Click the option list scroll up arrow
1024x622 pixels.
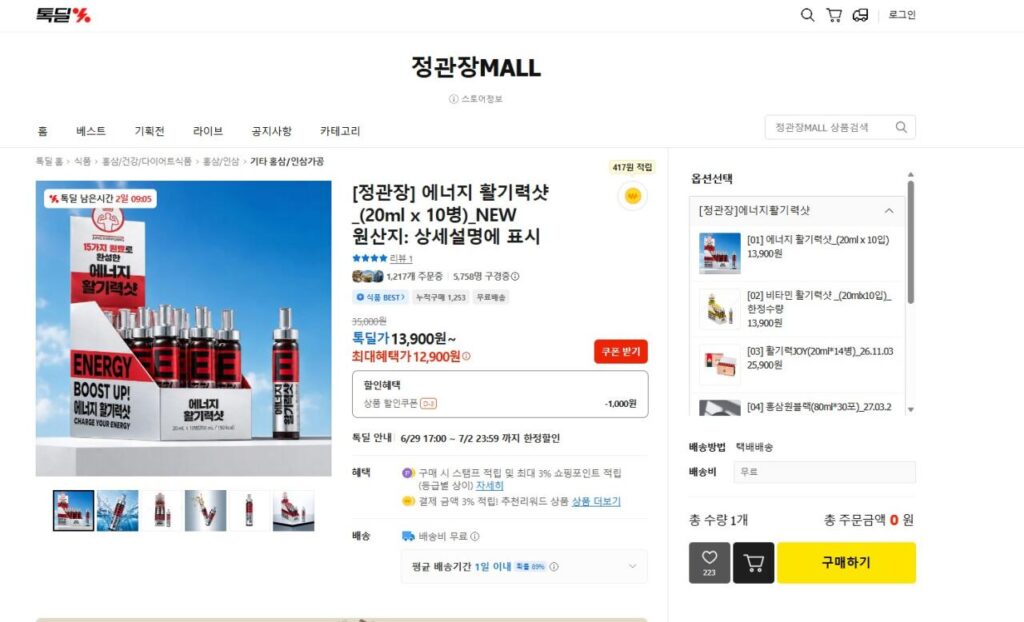click(x=910, y=175)
